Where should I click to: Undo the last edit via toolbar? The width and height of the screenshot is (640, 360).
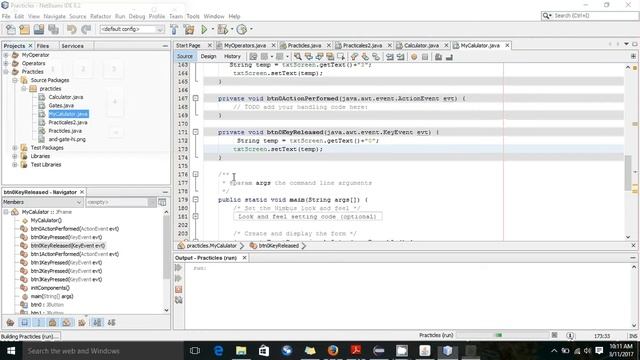pos(72,29)
